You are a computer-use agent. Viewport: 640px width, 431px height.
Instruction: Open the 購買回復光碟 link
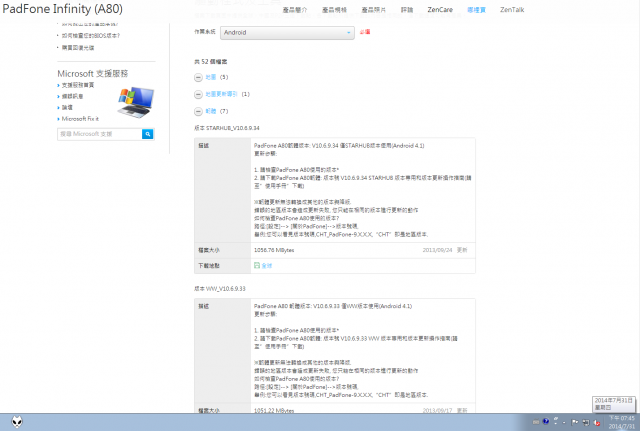pos(78,48)
